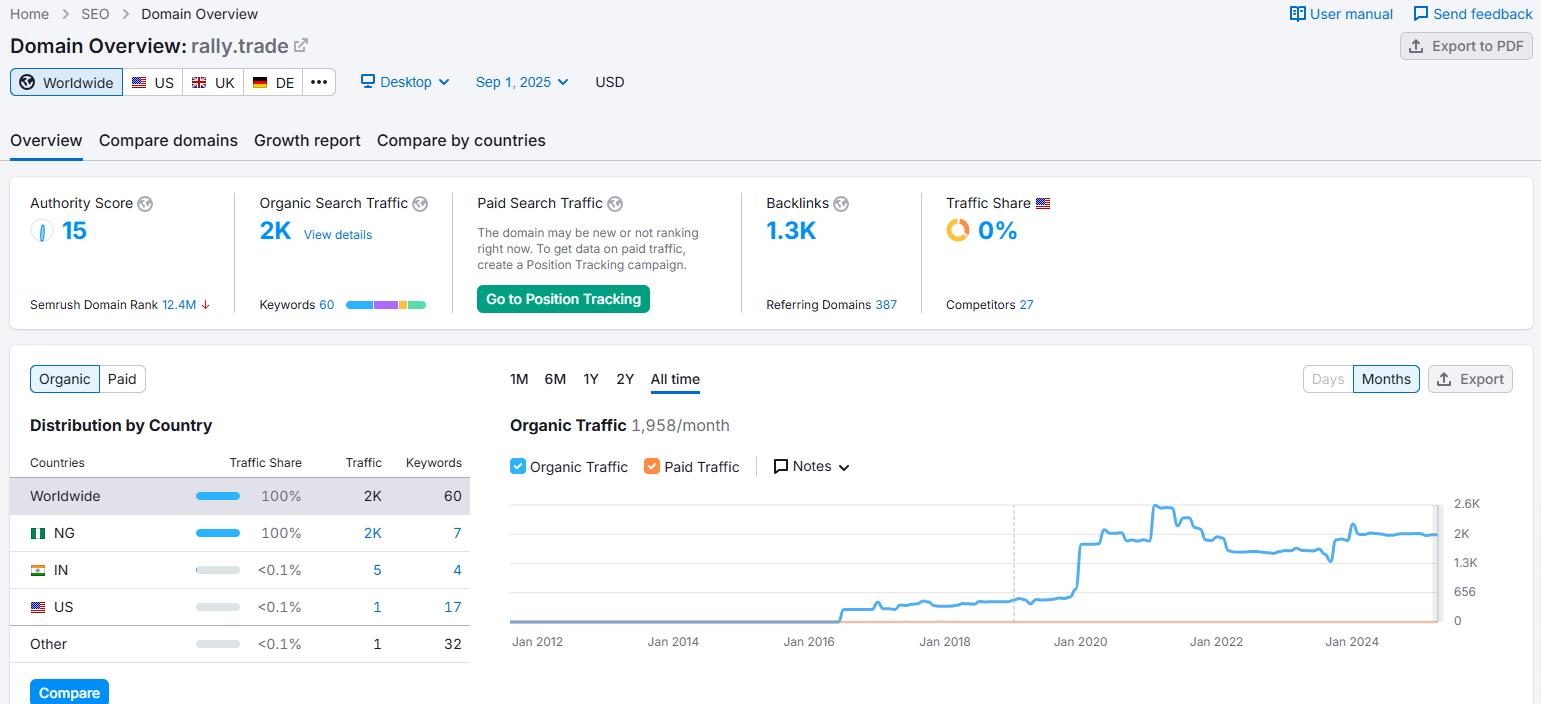Image resolution: width=1541 pixels, height=704 pixels.
Task: Click the Export to PDF button
Action: 1466,46
